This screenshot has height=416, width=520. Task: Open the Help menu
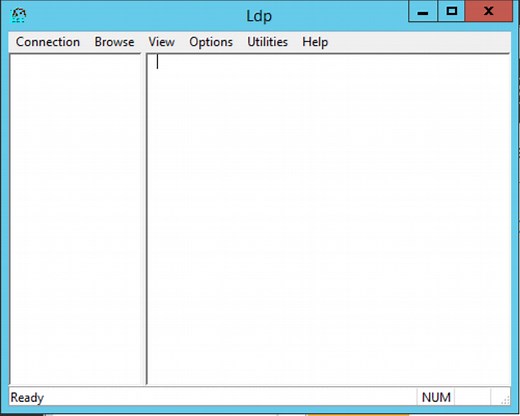tap(315, 42)
